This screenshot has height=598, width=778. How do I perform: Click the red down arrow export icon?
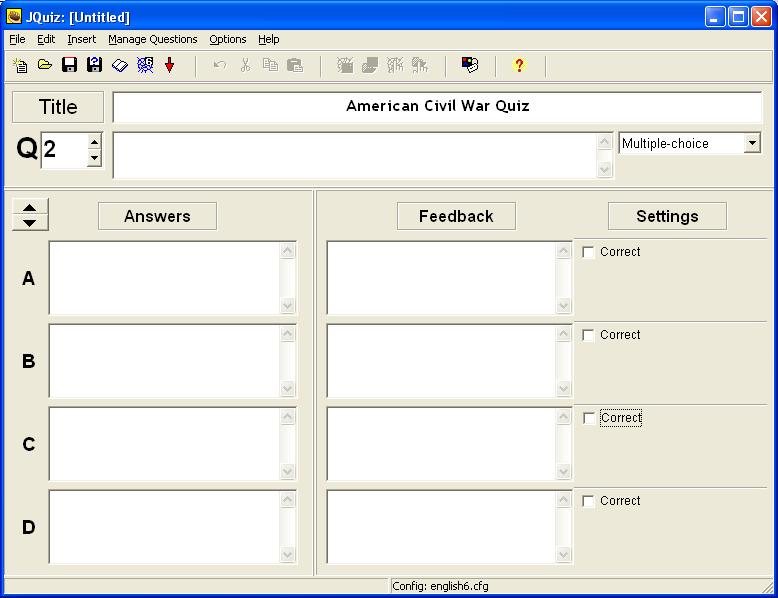point(170,65)
